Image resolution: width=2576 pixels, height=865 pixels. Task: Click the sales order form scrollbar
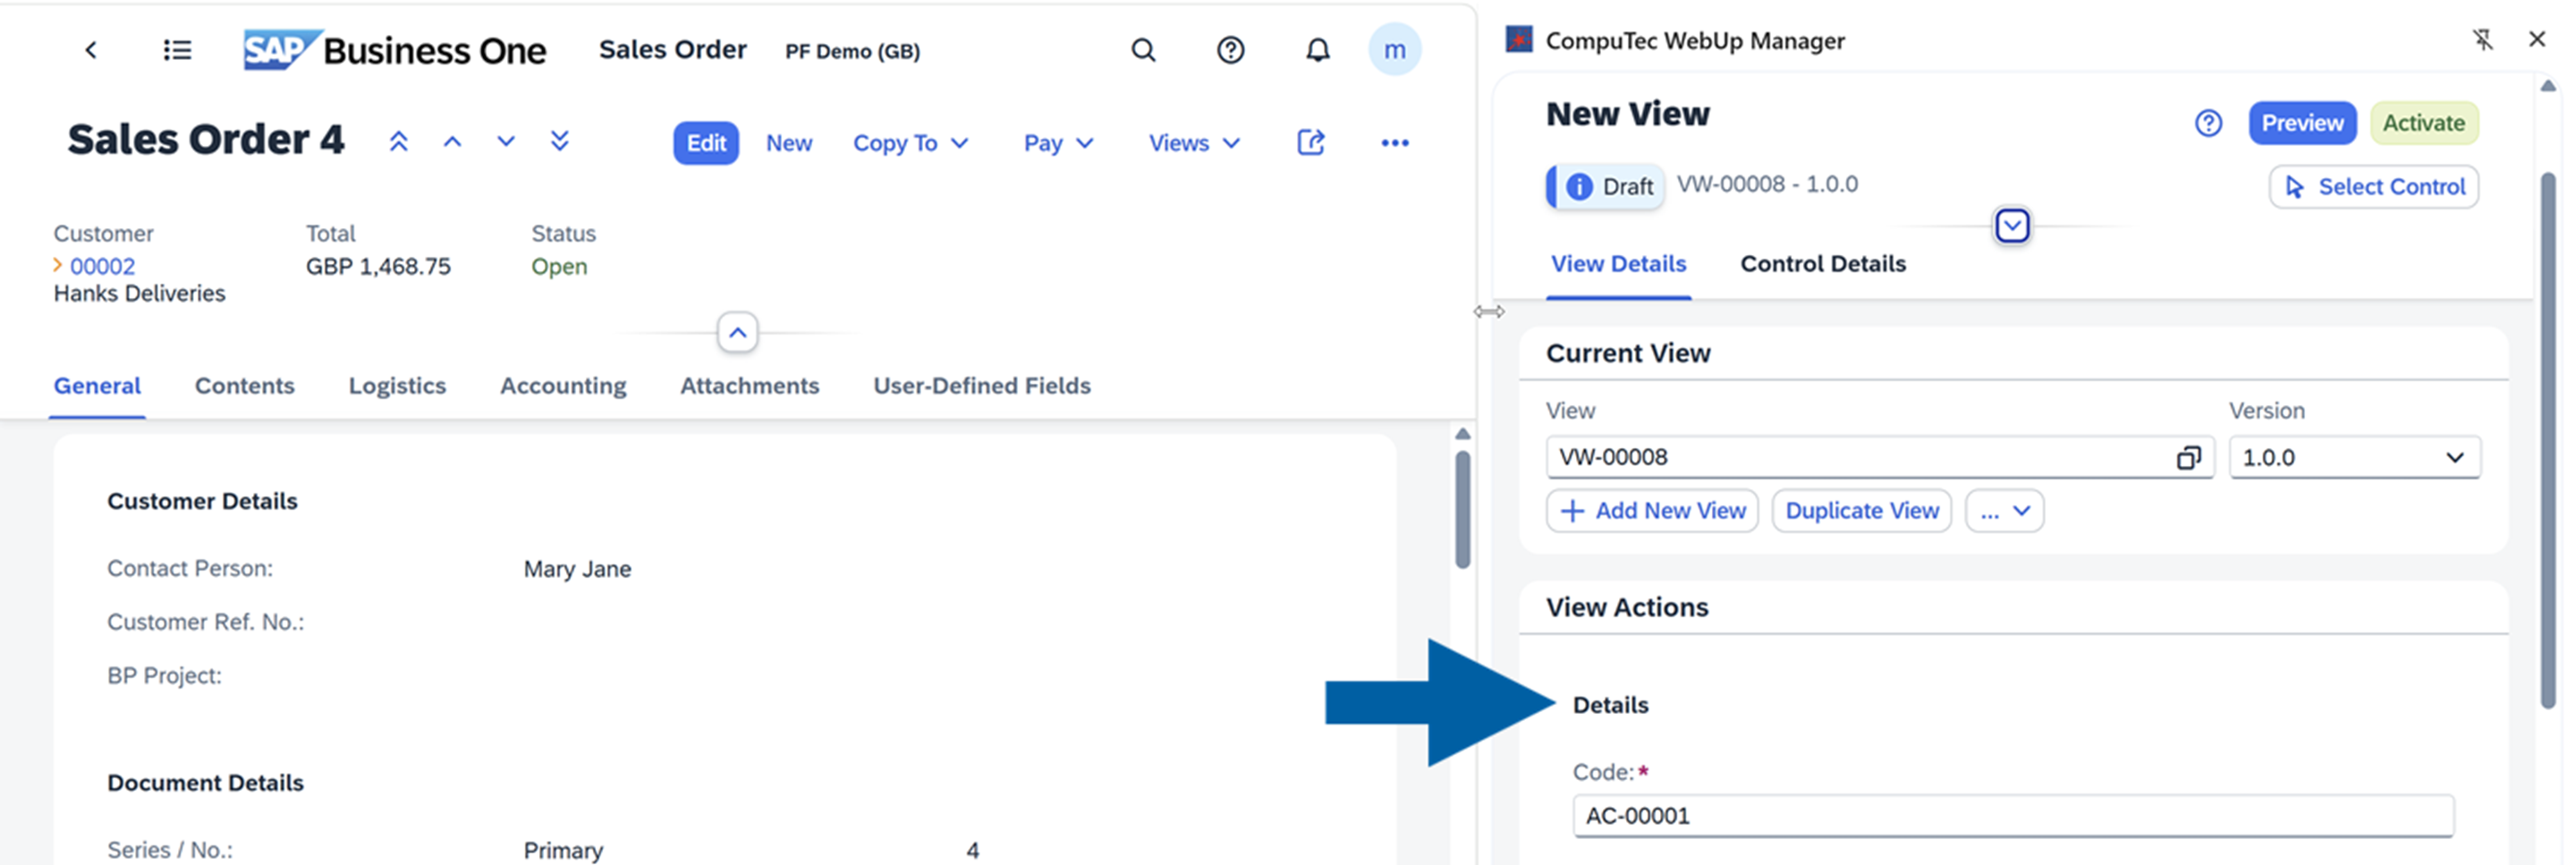click(1462, 510)
